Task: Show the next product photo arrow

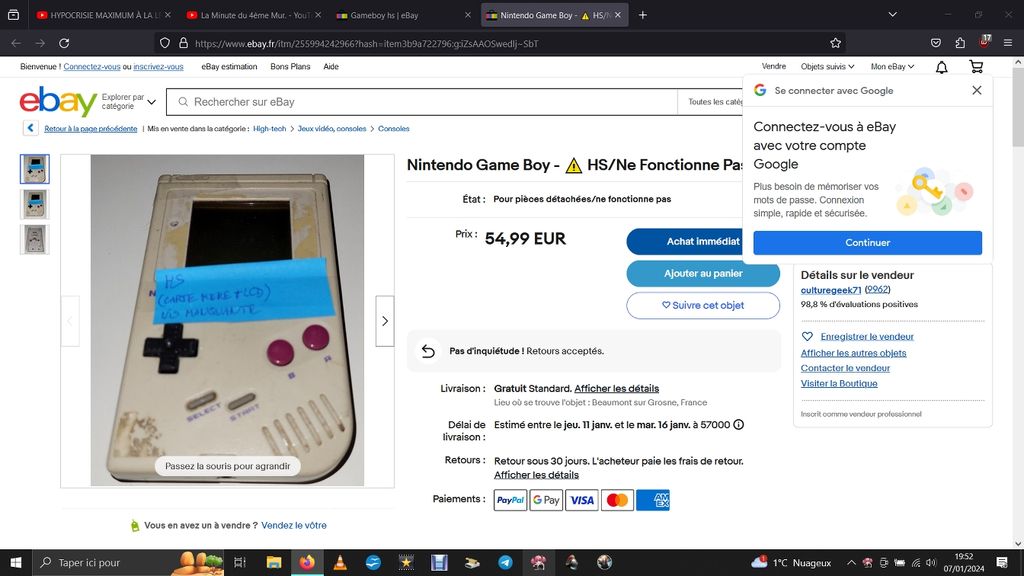Action: (385, 321)
